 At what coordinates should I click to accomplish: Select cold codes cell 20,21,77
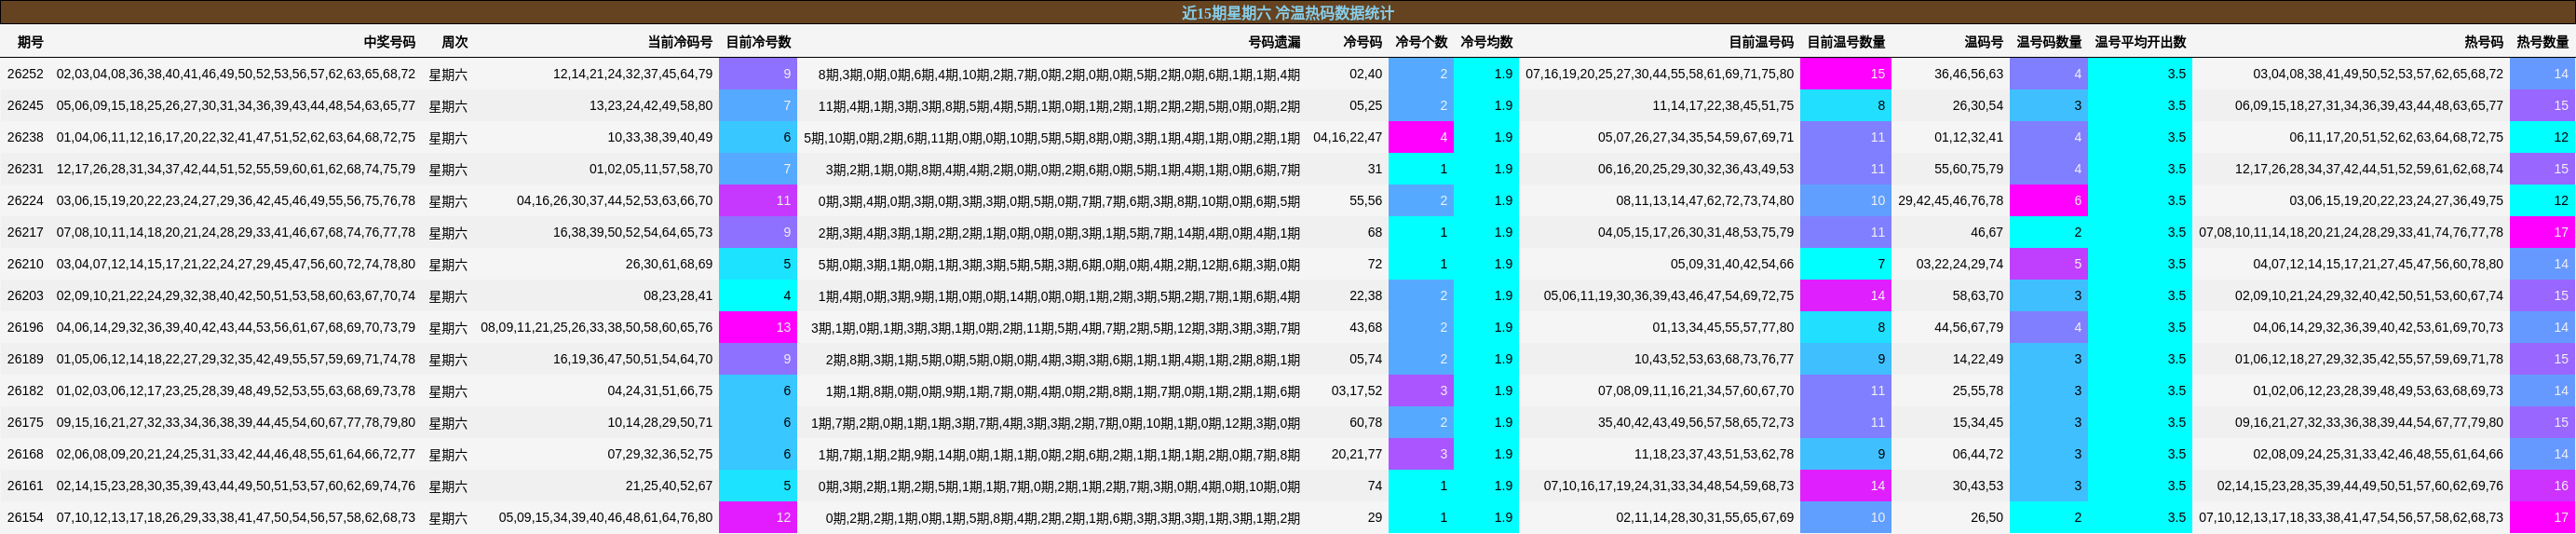tap(1356, 454)
